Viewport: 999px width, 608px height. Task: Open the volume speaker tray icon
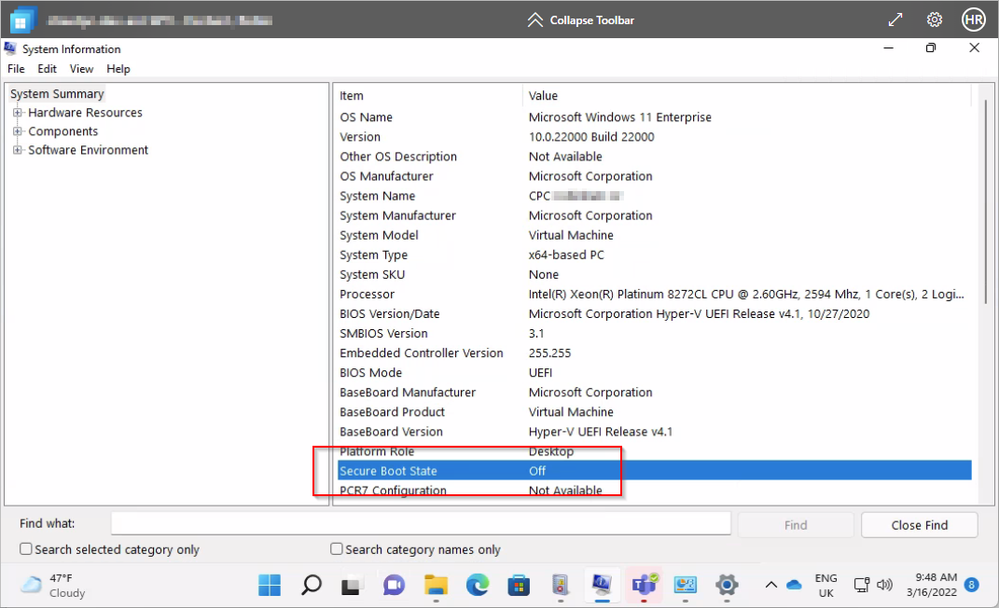[x=884, y=584]
